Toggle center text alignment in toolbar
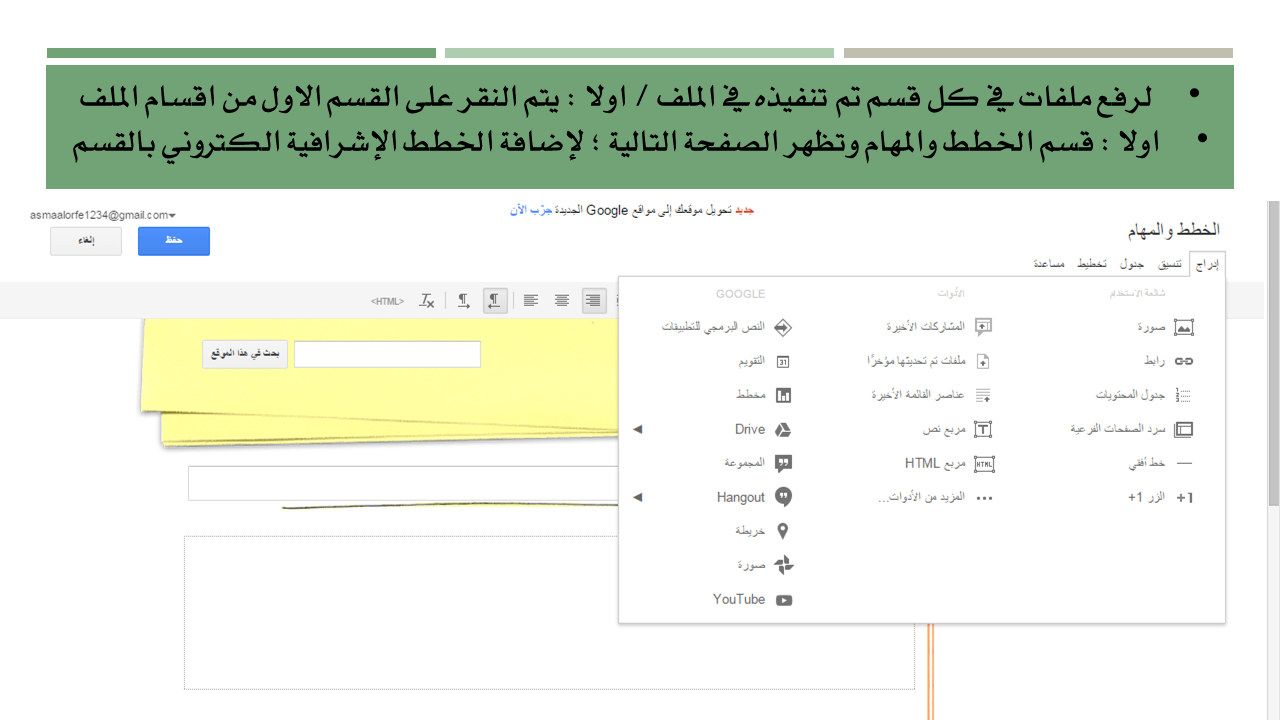The height and width of the screenshot is (720, 1280). click(x=562, y=300)
